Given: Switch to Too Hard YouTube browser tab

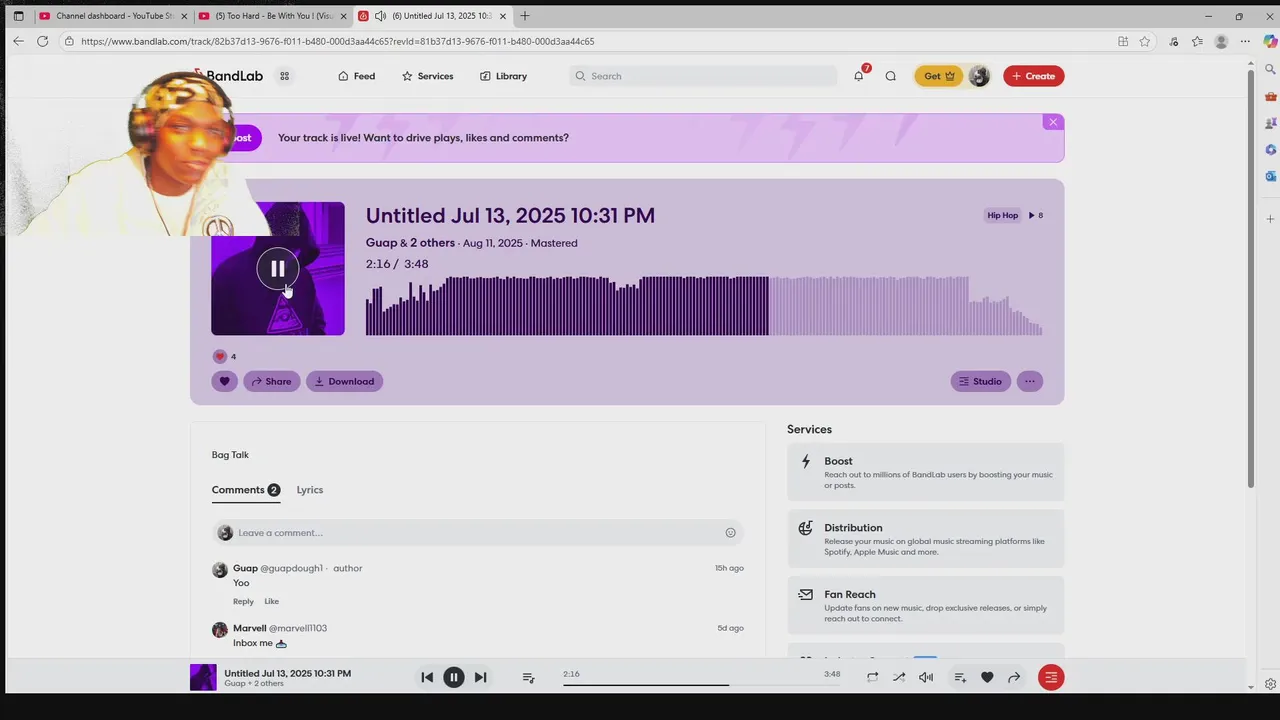Looking at the screenshot, I should (273, 16).
